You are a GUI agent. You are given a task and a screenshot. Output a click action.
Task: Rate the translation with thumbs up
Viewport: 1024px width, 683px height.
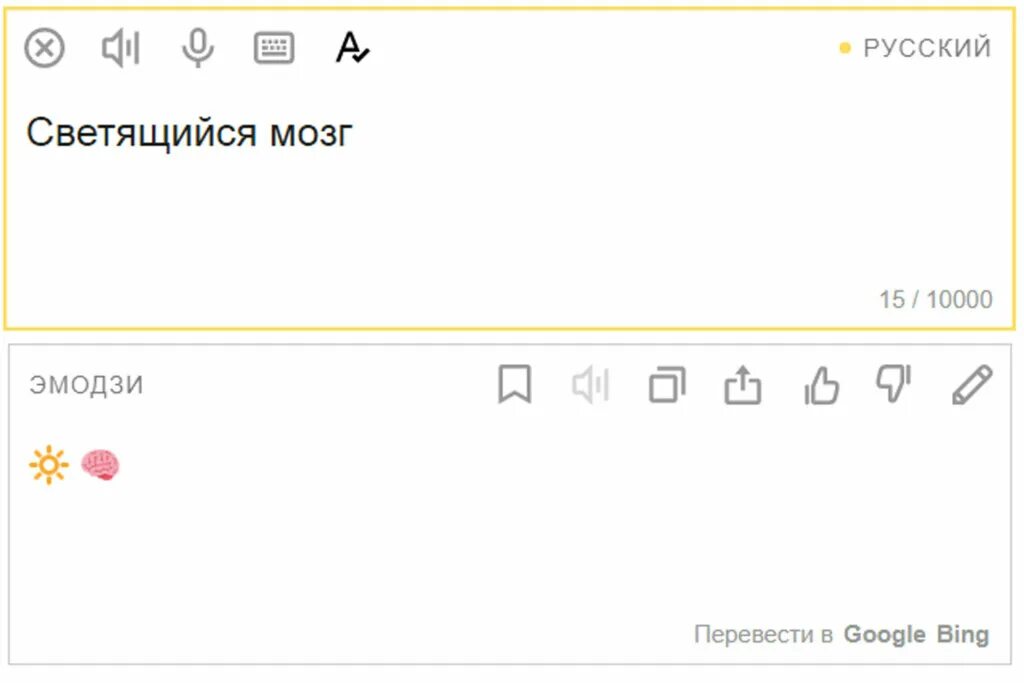[820, 385]
